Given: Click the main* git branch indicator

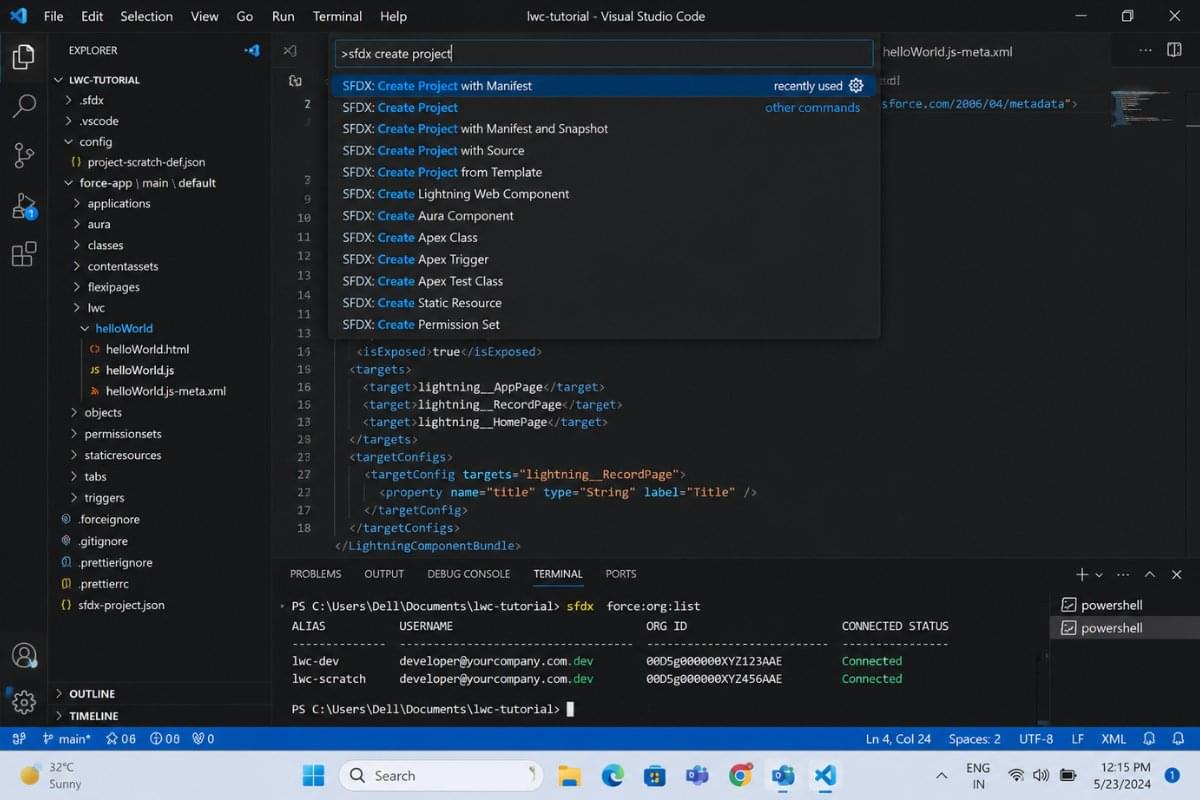Looking at the screenshot, I should (67, 739).
